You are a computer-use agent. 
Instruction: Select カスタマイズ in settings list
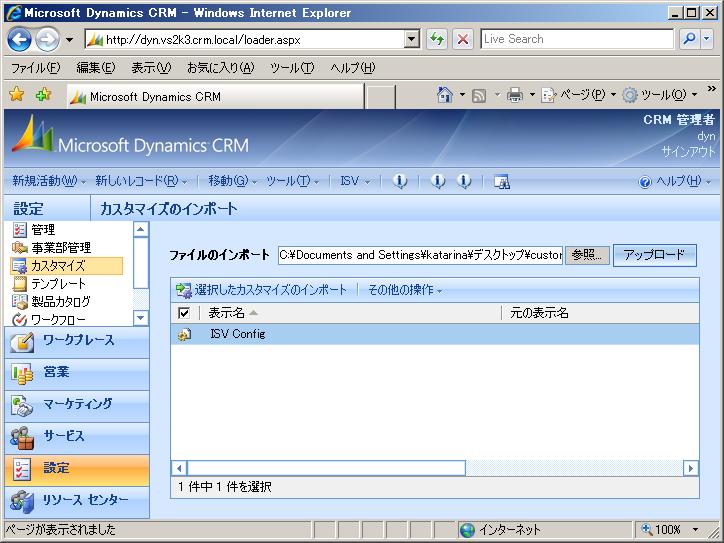(66, 266)
